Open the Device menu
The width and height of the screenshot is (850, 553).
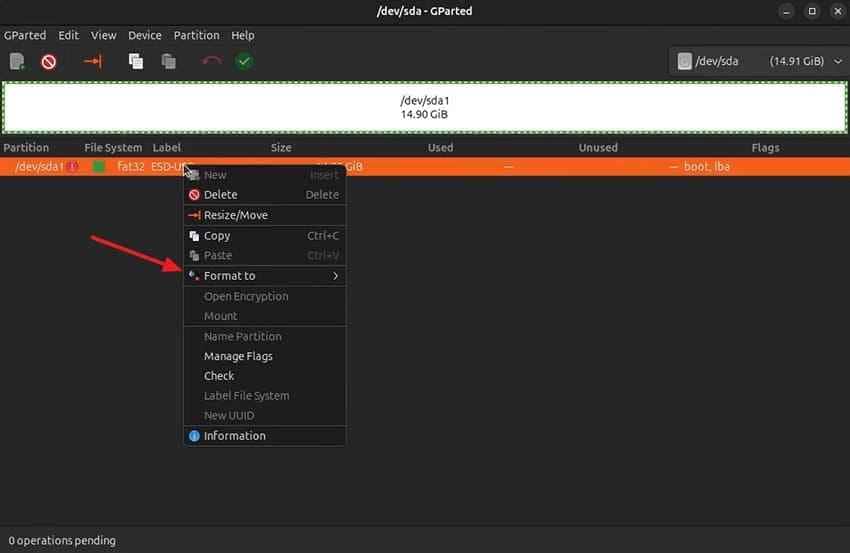point(145,35)
